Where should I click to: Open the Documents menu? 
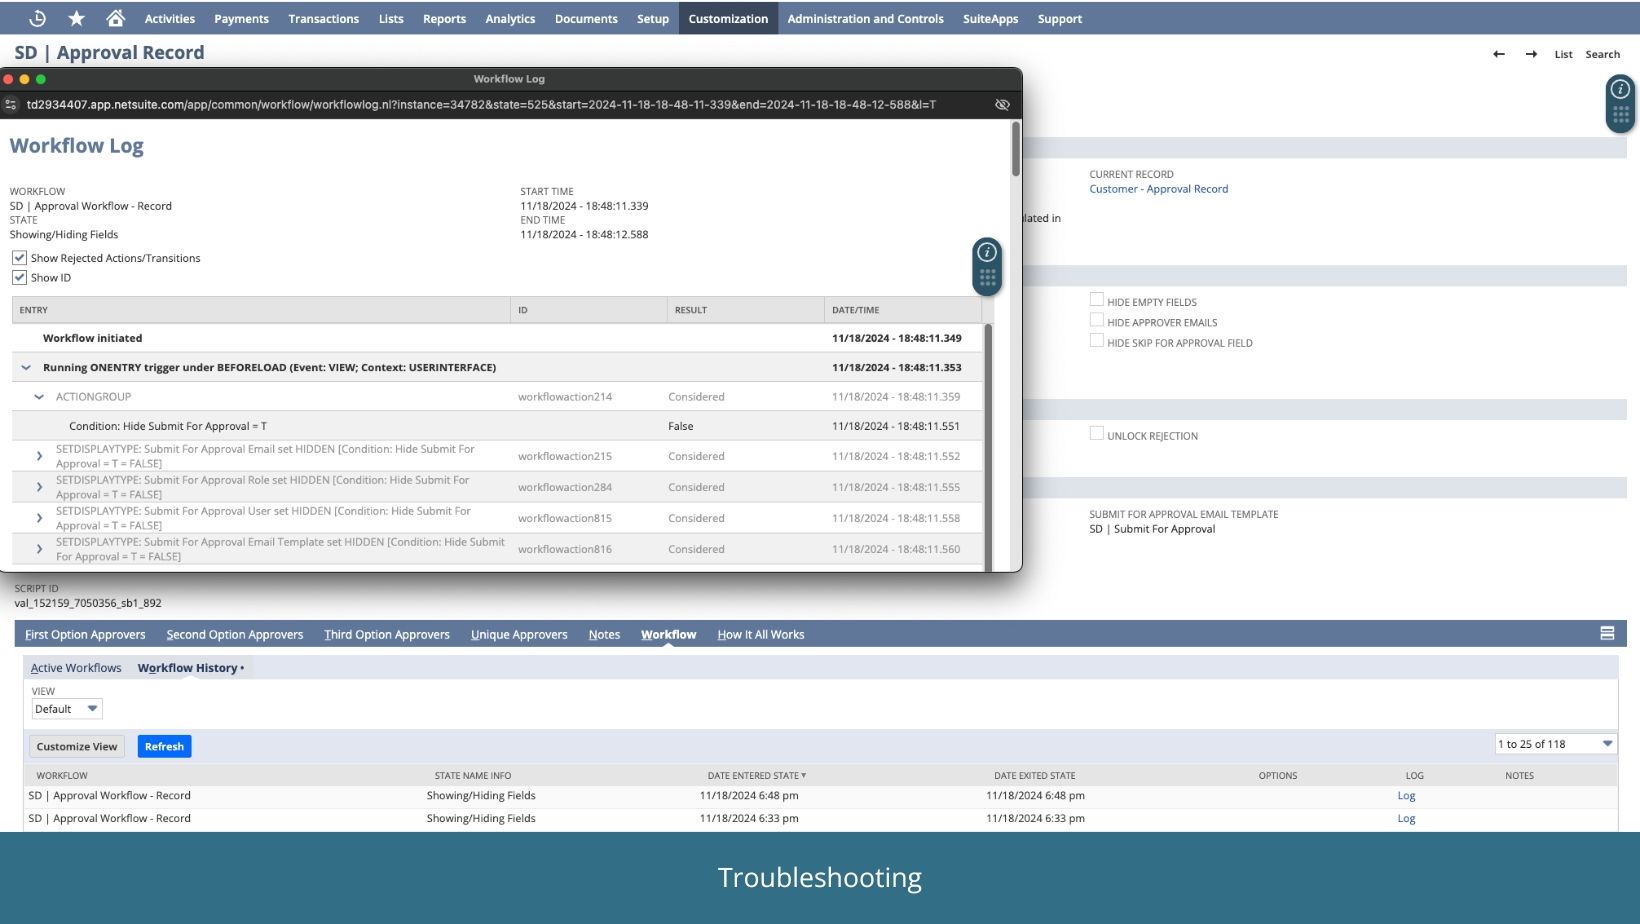[586, 18]
